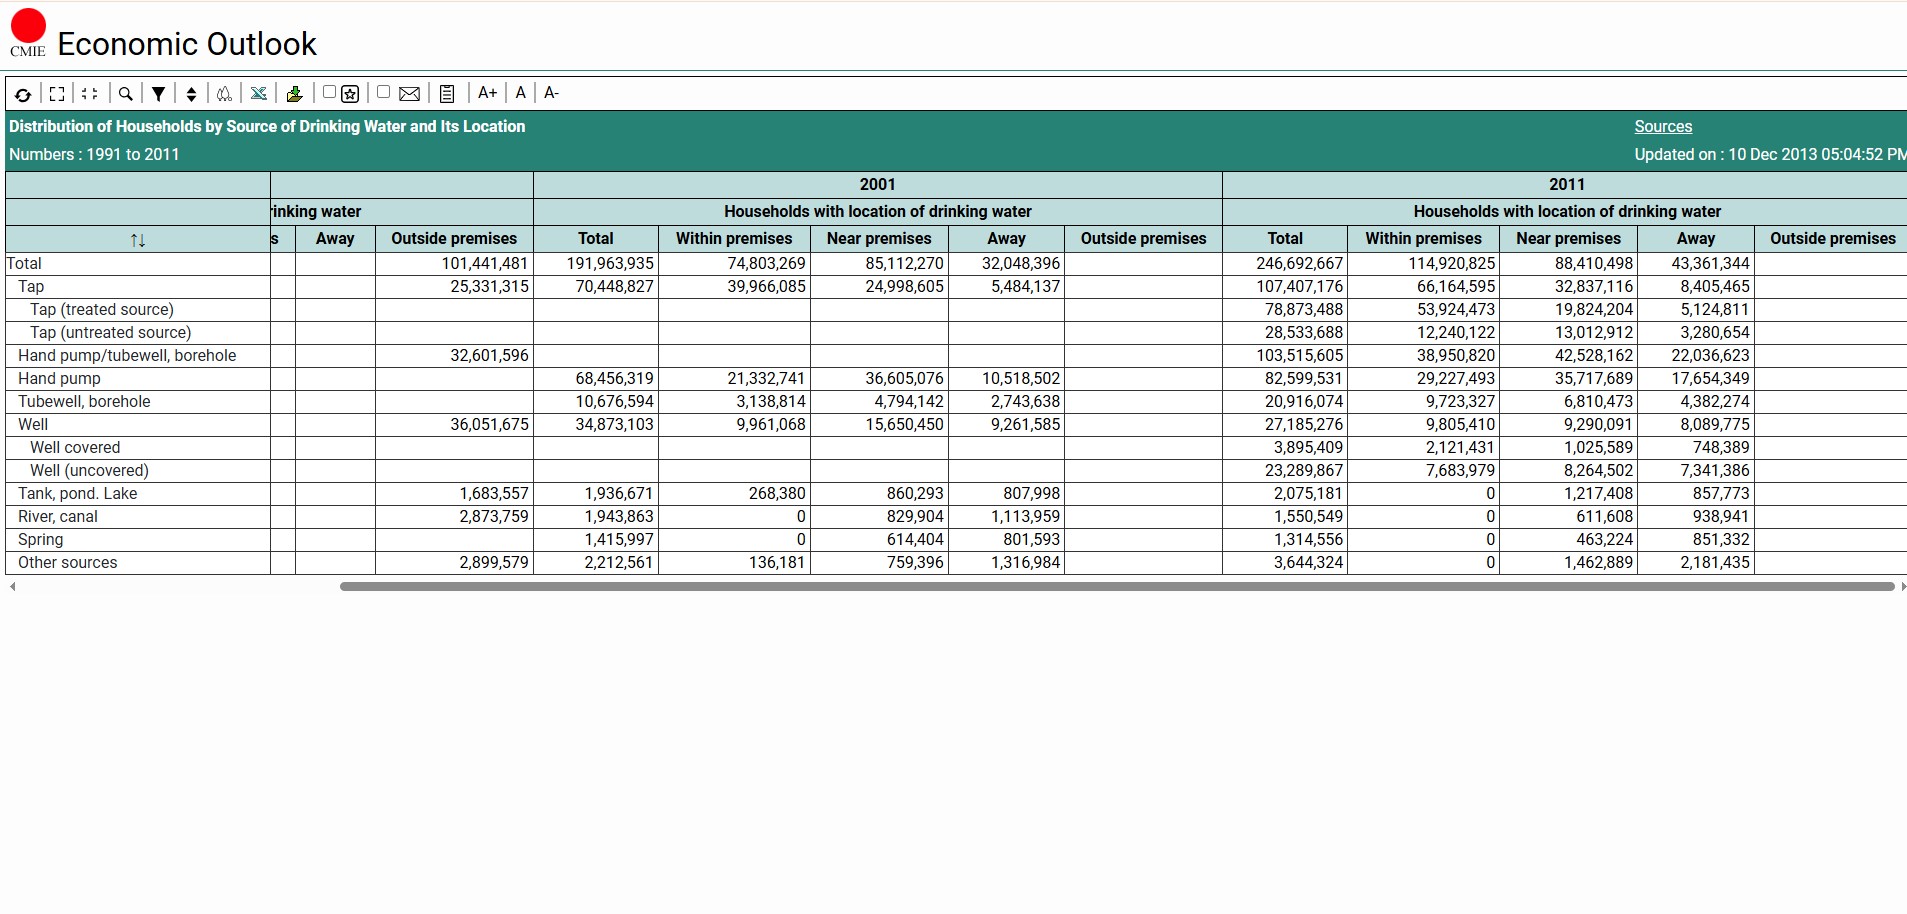Click the left scroll arrow below table
This screenshot has height=914, width=1907.
coord(12,587)
